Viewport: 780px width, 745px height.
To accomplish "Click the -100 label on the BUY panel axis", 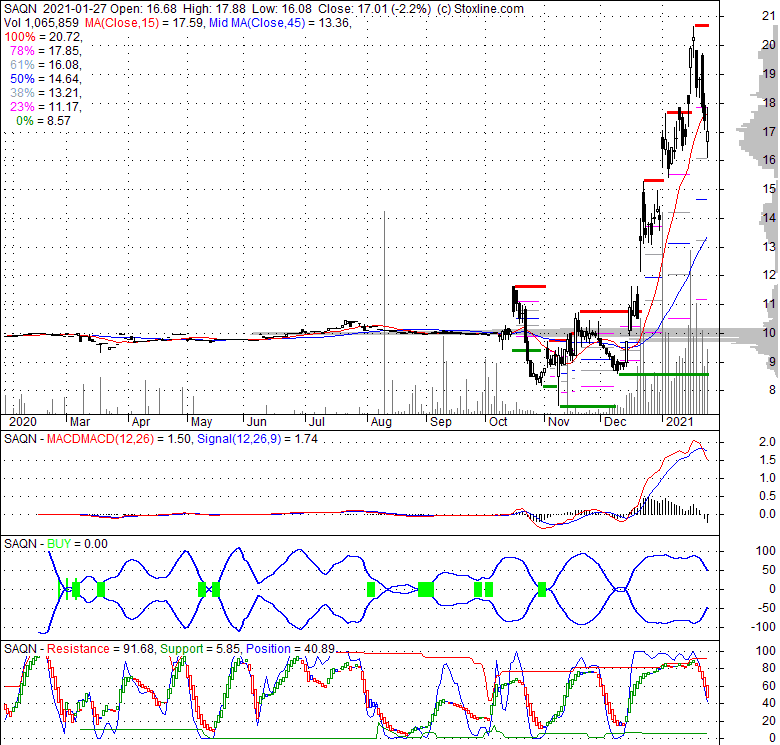I will [763, 627].
